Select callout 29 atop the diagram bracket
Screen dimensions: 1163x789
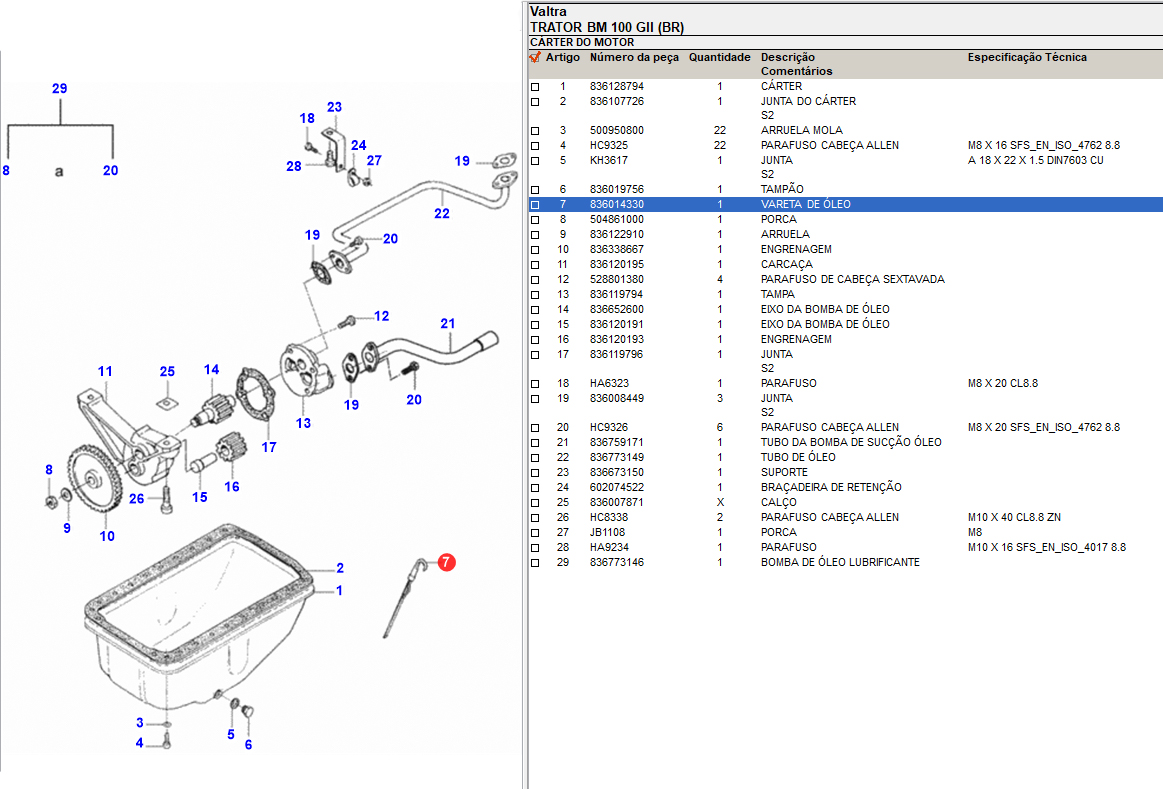pyautogui.click(x=59, y=88)
